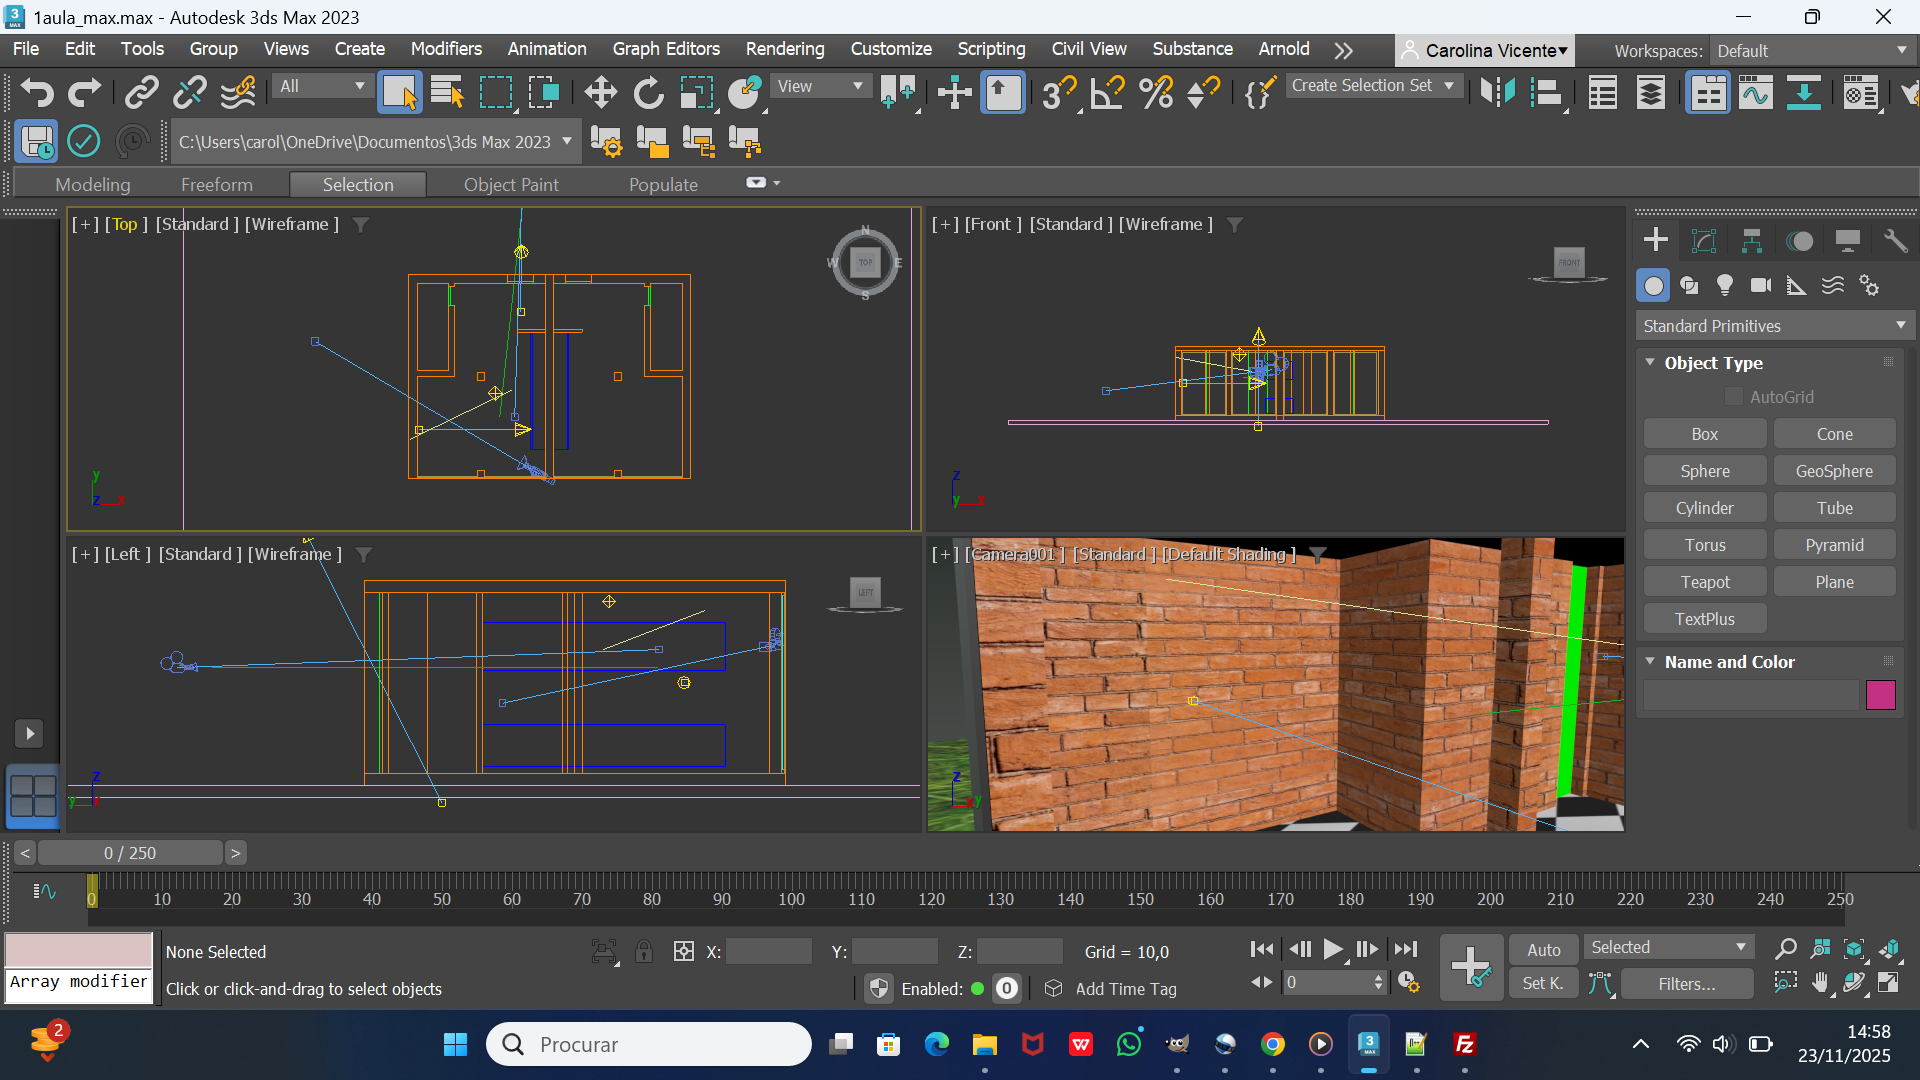Image resolution: width=1920 pixels, height=1080 pixels.
Task: Click the Teapot primitive button
Action: [1704, 582]
